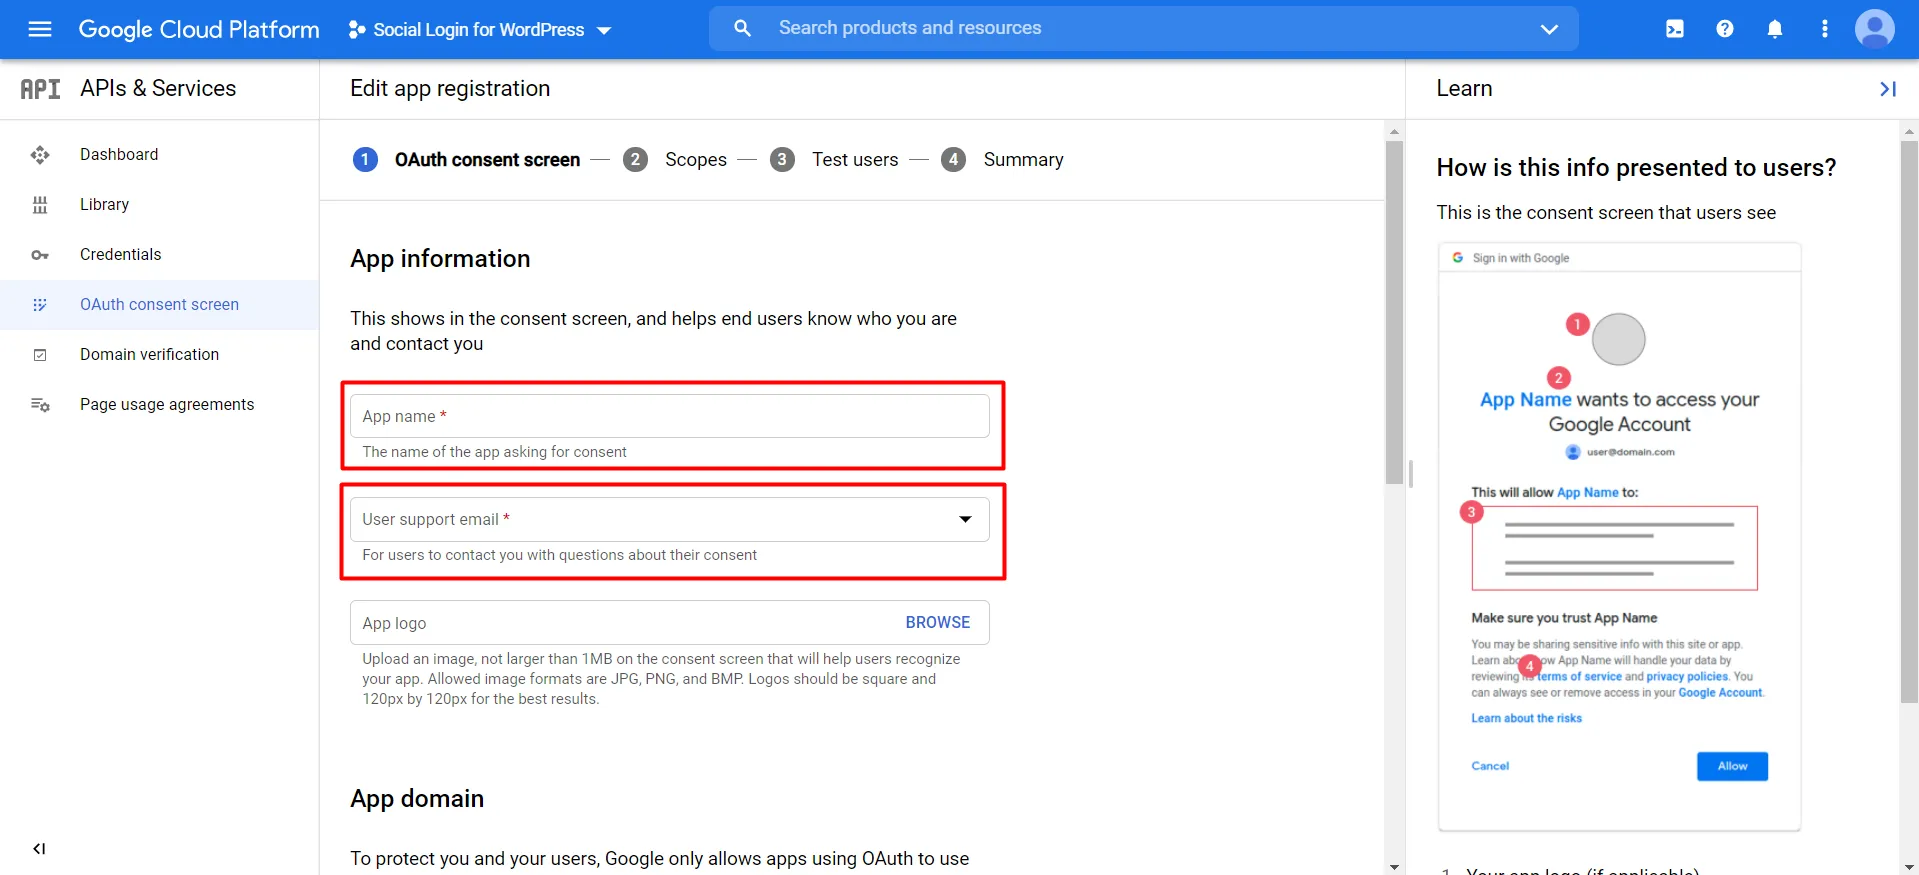Click the Learn panel vertical scrollbar
This screenshot has width=1919, height=875.
[1909, 421]
